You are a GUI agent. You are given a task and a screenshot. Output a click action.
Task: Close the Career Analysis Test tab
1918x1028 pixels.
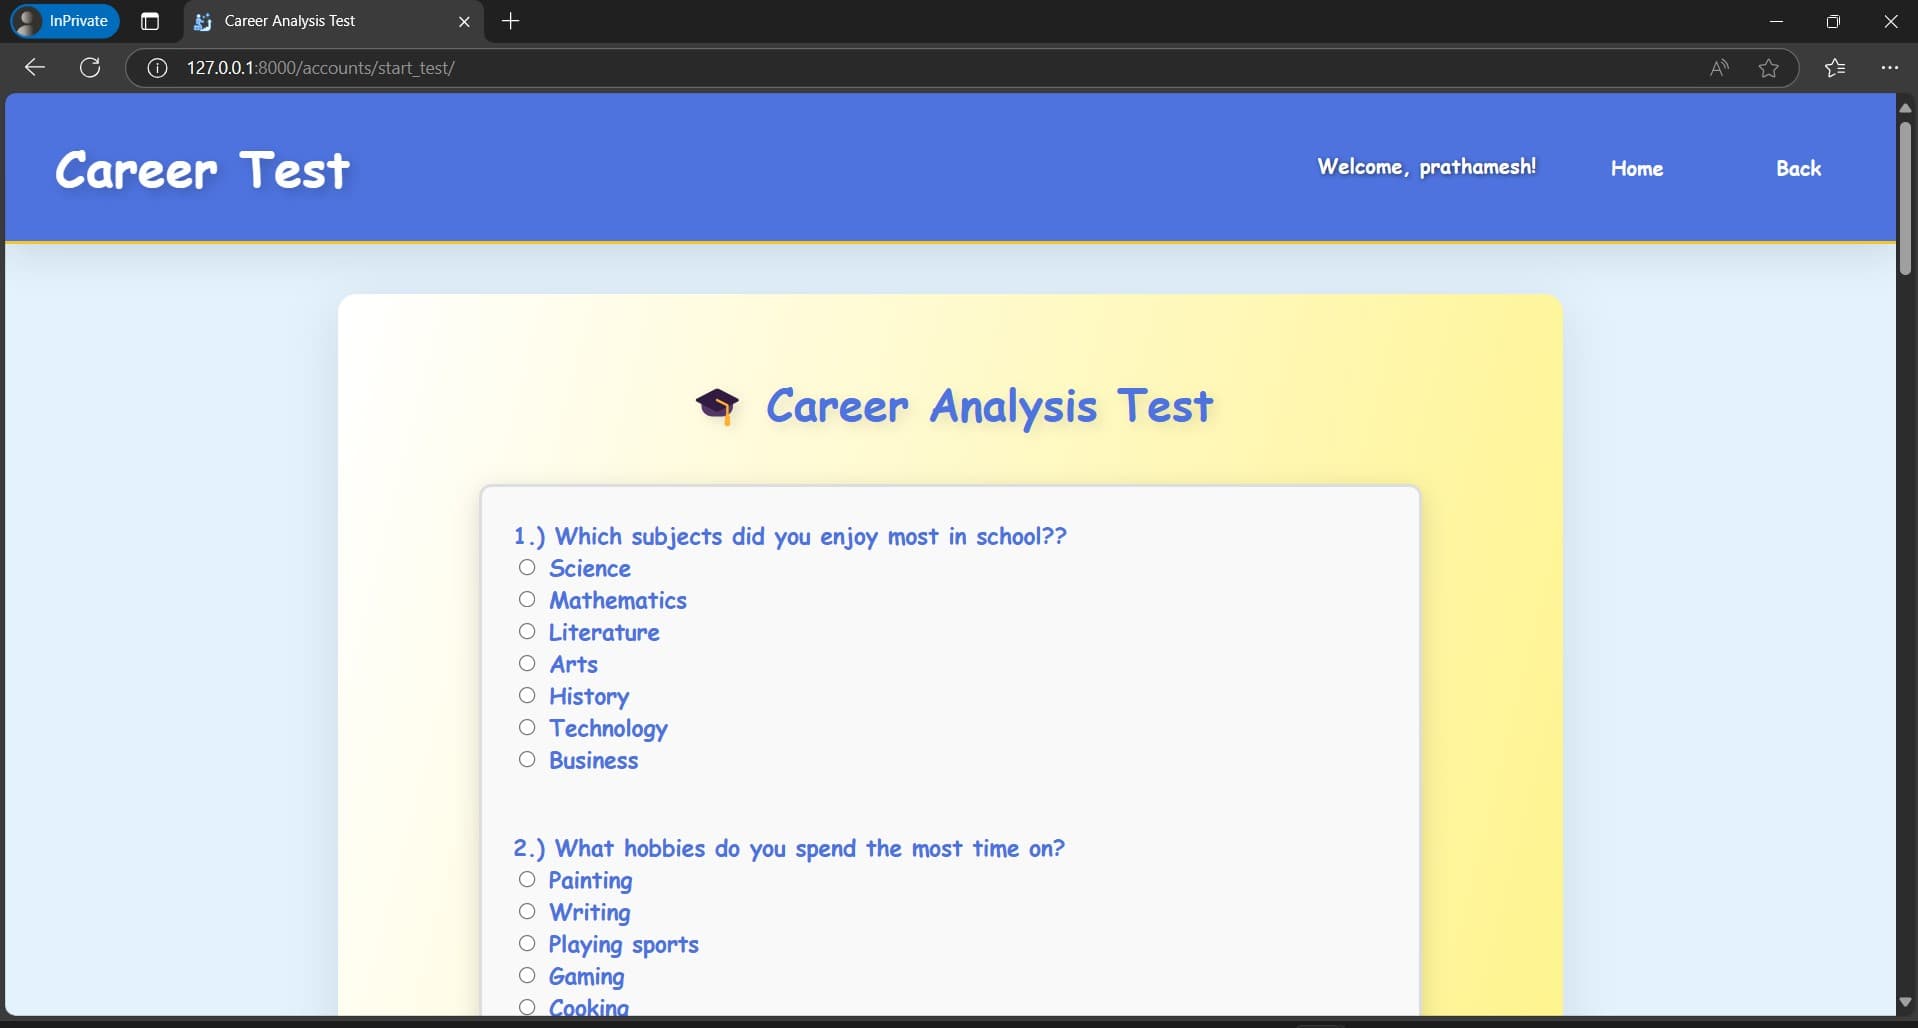click(464, 21)
